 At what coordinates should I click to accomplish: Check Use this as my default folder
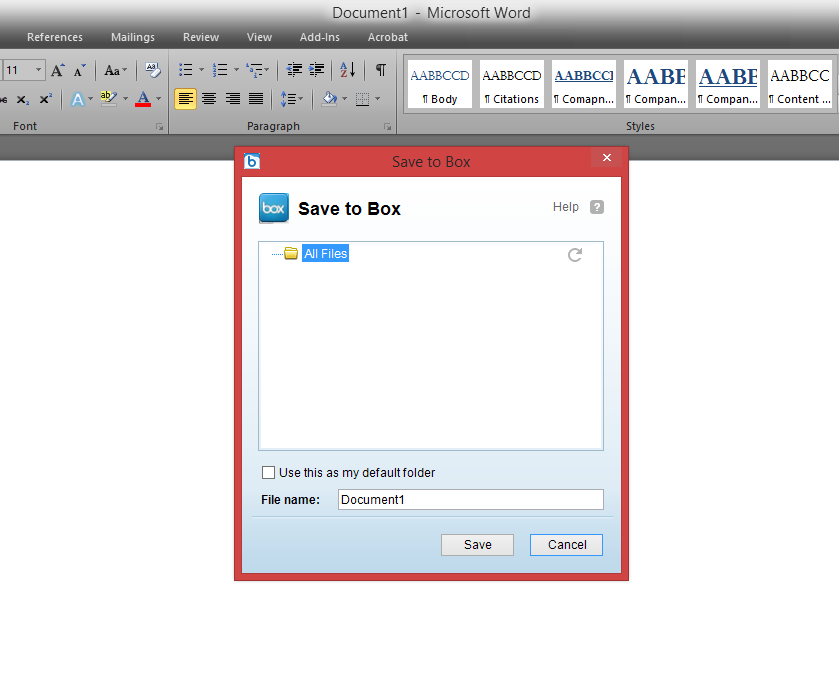pos(268,473)
